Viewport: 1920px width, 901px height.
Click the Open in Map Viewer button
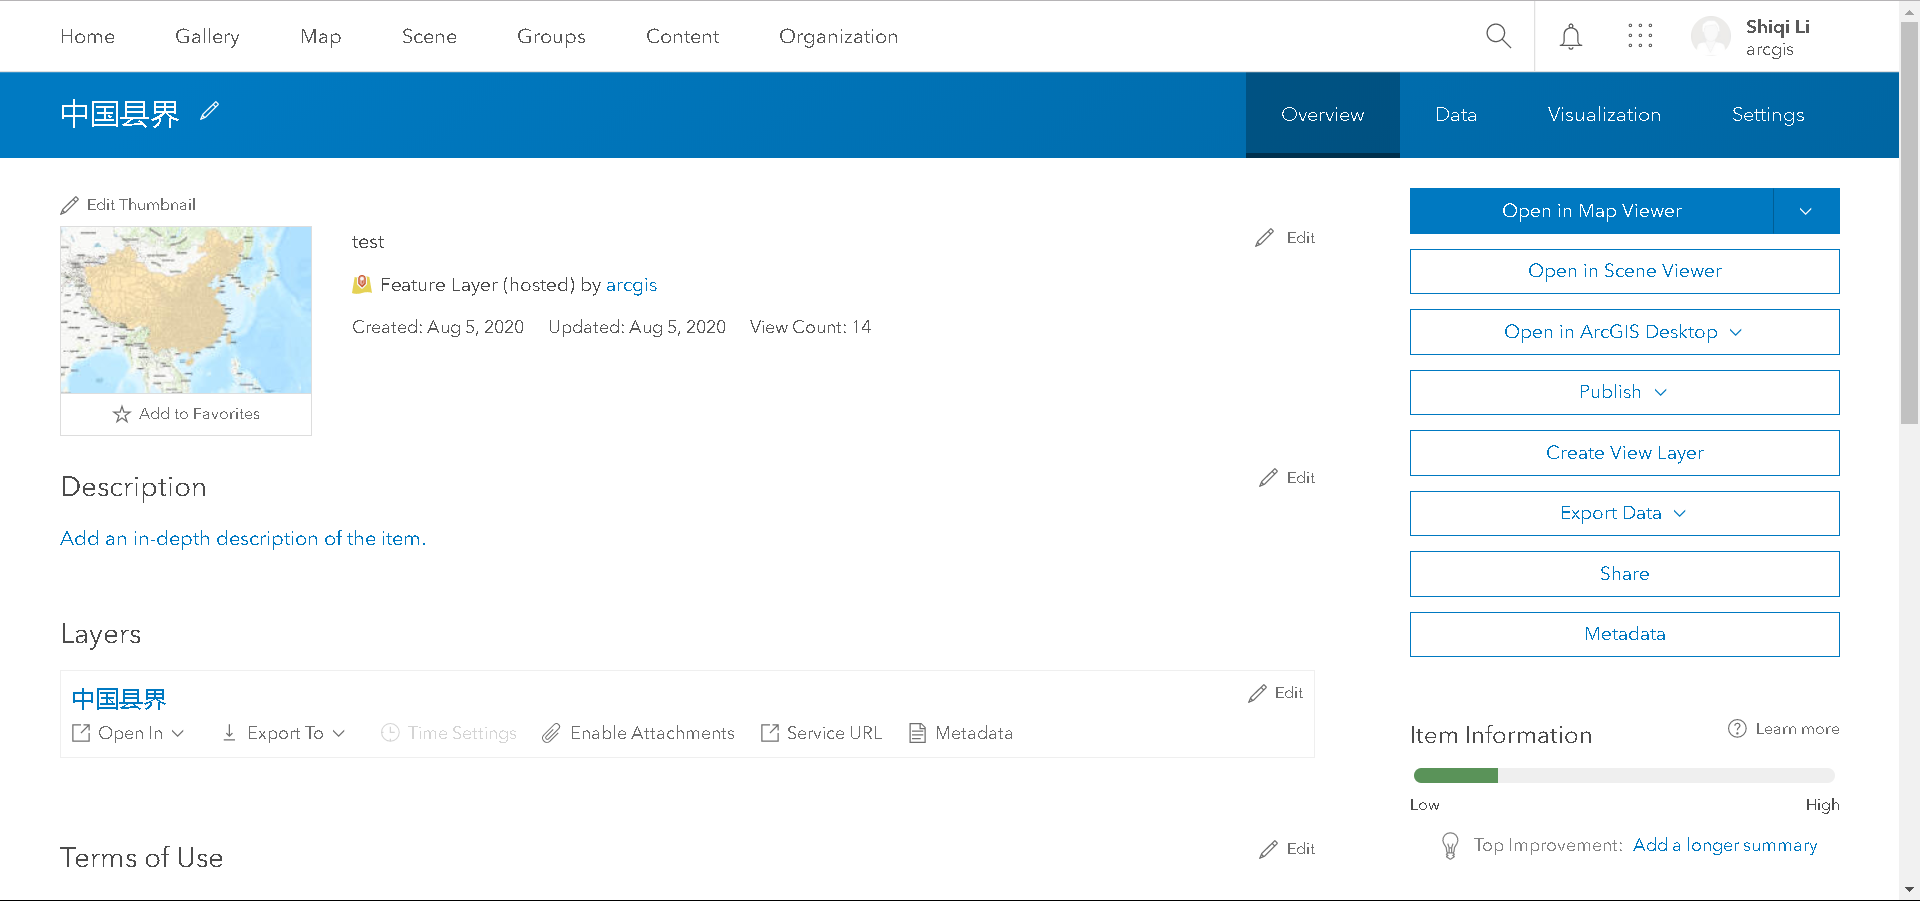point(1592,211)
